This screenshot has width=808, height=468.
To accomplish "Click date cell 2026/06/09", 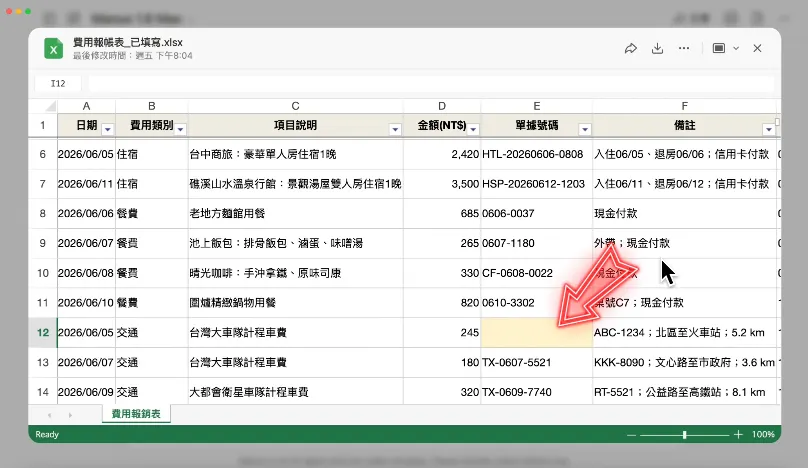I will click(x=87, y=392).
